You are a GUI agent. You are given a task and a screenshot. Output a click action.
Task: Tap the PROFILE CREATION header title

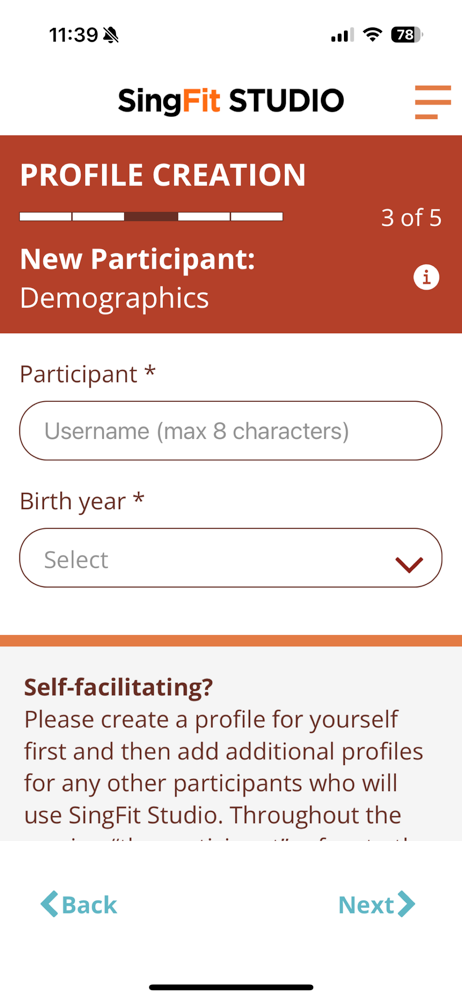pos(163,175)
